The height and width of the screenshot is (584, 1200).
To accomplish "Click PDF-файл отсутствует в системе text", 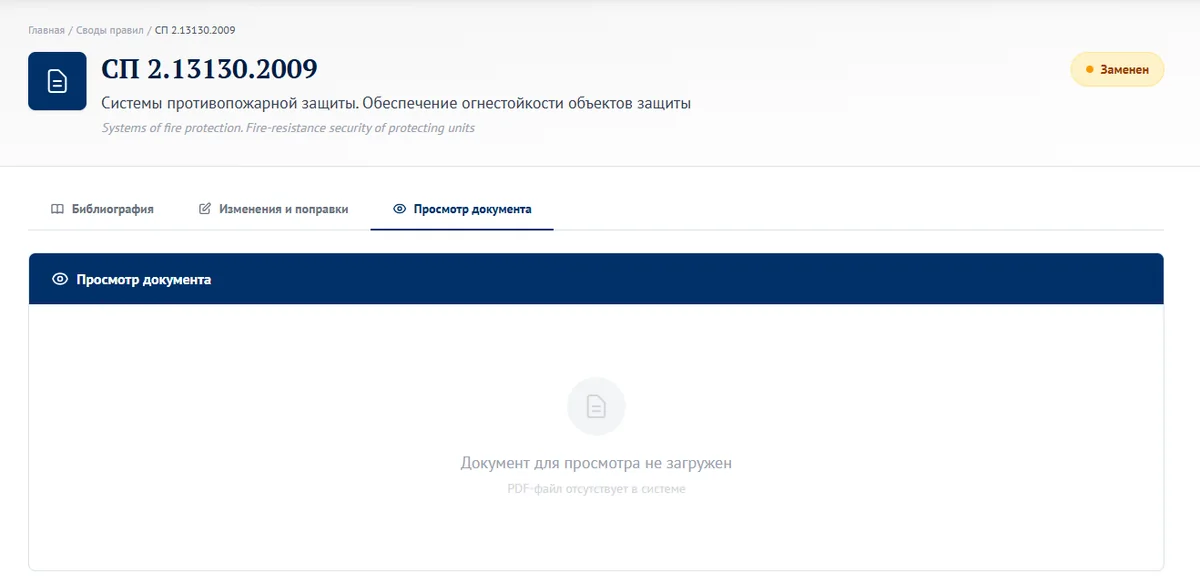I will [x=596, y=489].
